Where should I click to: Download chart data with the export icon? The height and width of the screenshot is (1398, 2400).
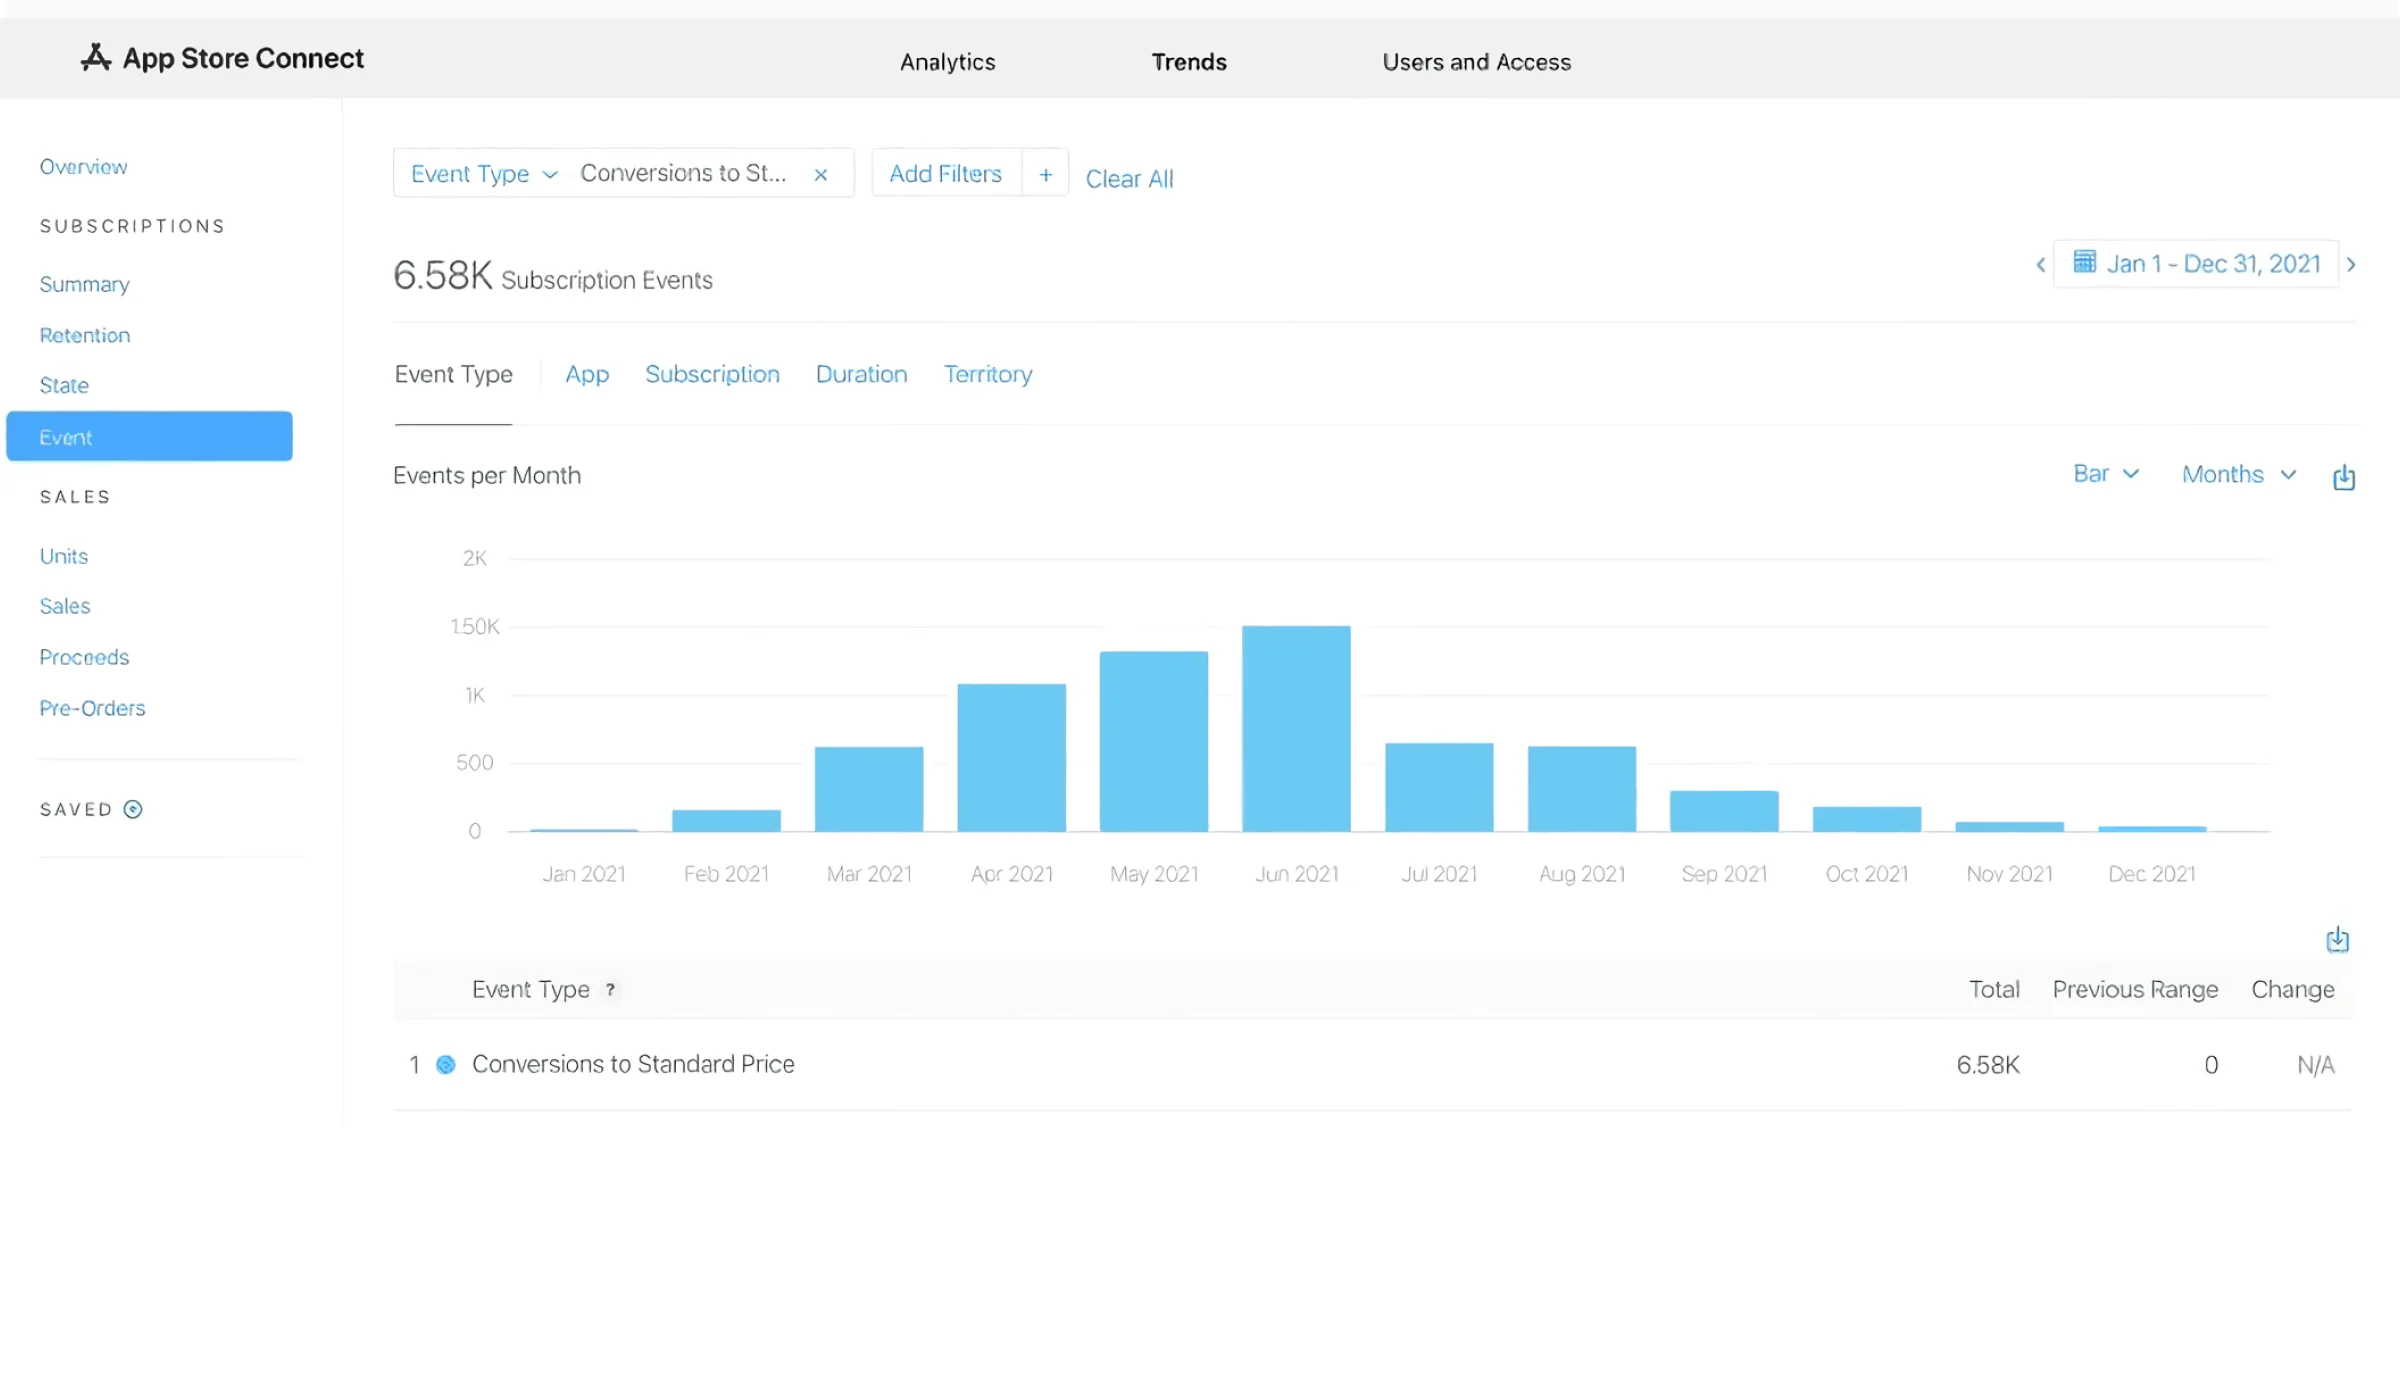point(2344,477)
